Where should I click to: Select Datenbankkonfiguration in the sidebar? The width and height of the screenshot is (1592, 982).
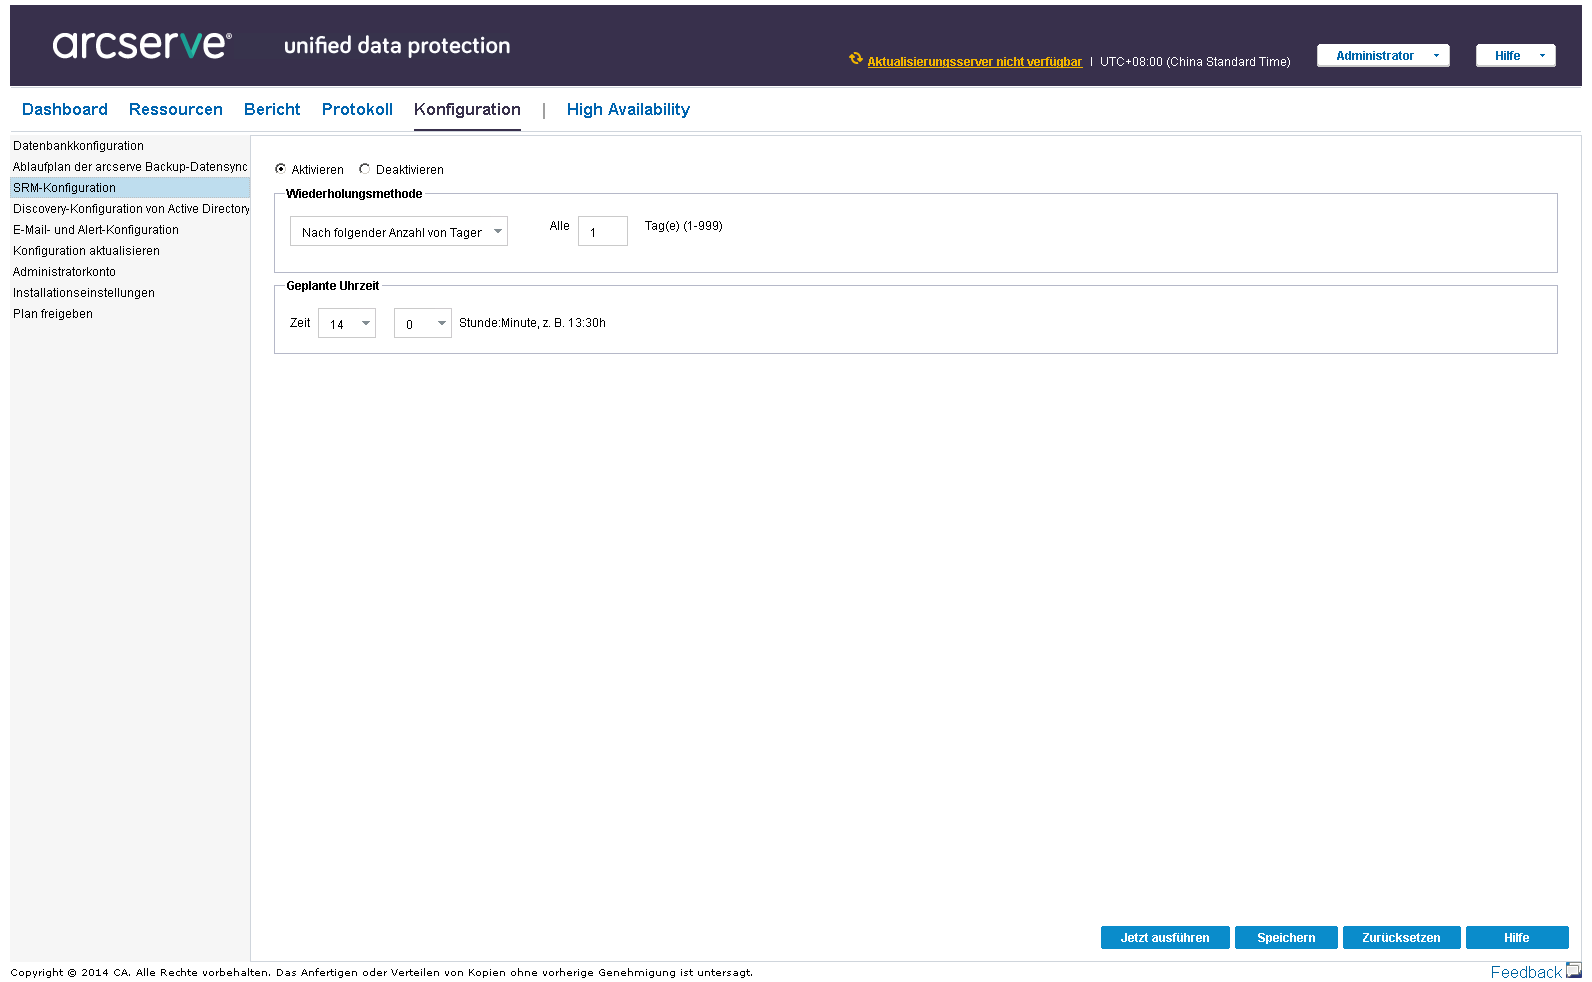tap(130, 146)
